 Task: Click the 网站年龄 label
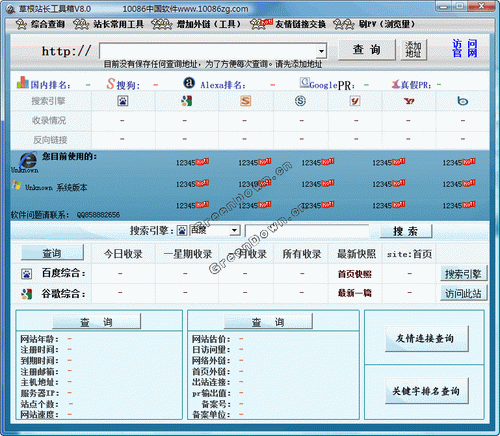pyautogui.click(x=39, y=339)
